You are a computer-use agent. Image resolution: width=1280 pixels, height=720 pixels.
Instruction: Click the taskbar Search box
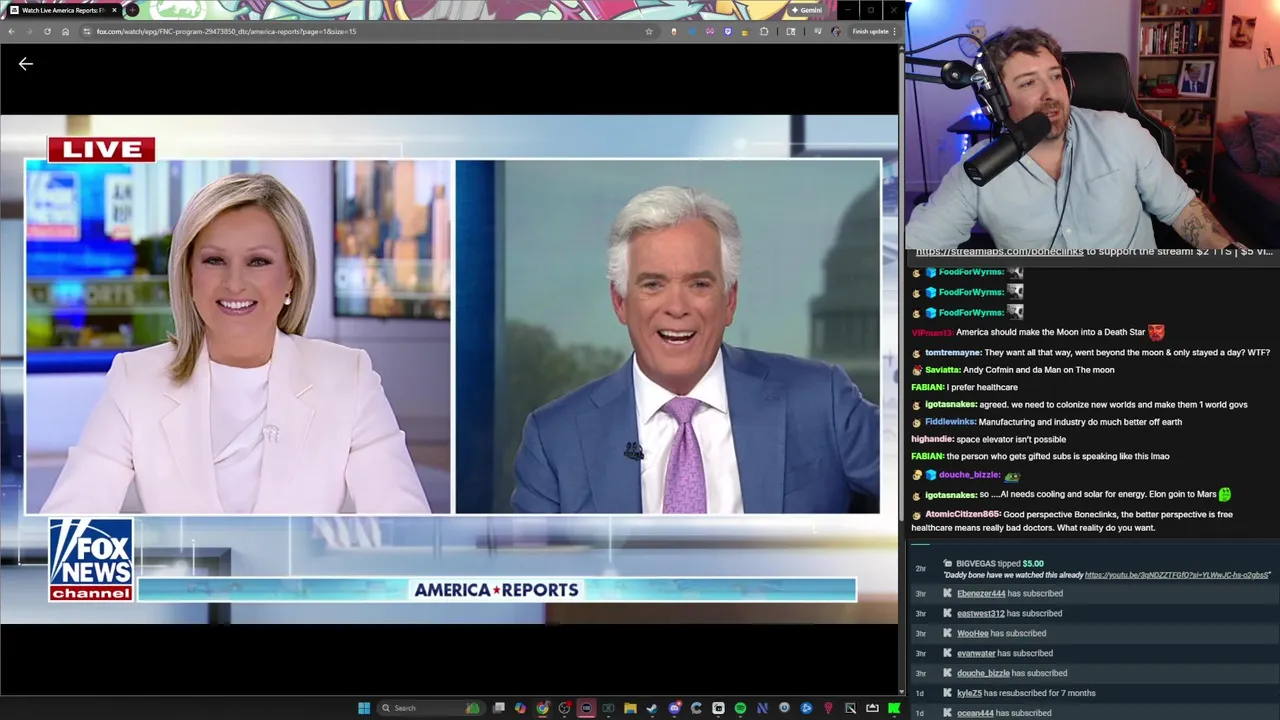(431, 708)
